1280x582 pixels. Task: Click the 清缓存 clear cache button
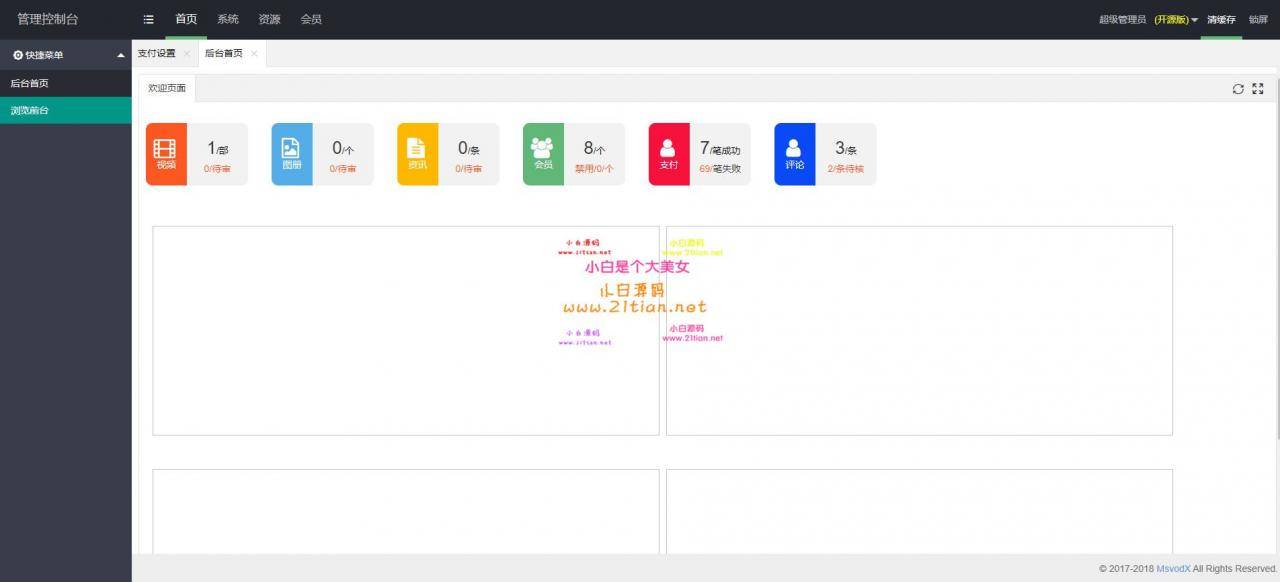pos(1221,20)
